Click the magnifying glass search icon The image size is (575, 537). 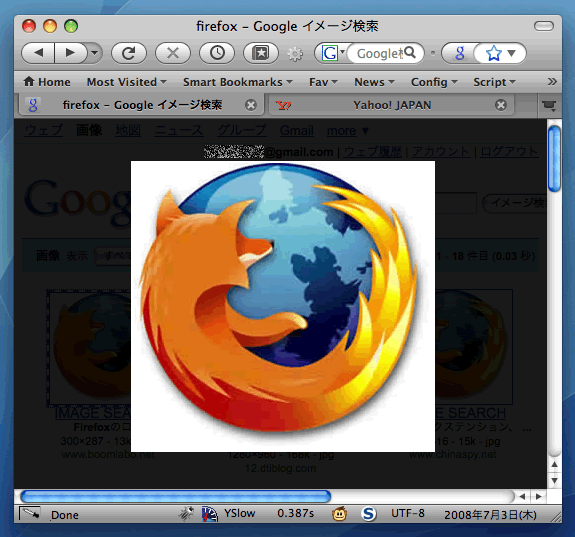[x=410, y=53]
